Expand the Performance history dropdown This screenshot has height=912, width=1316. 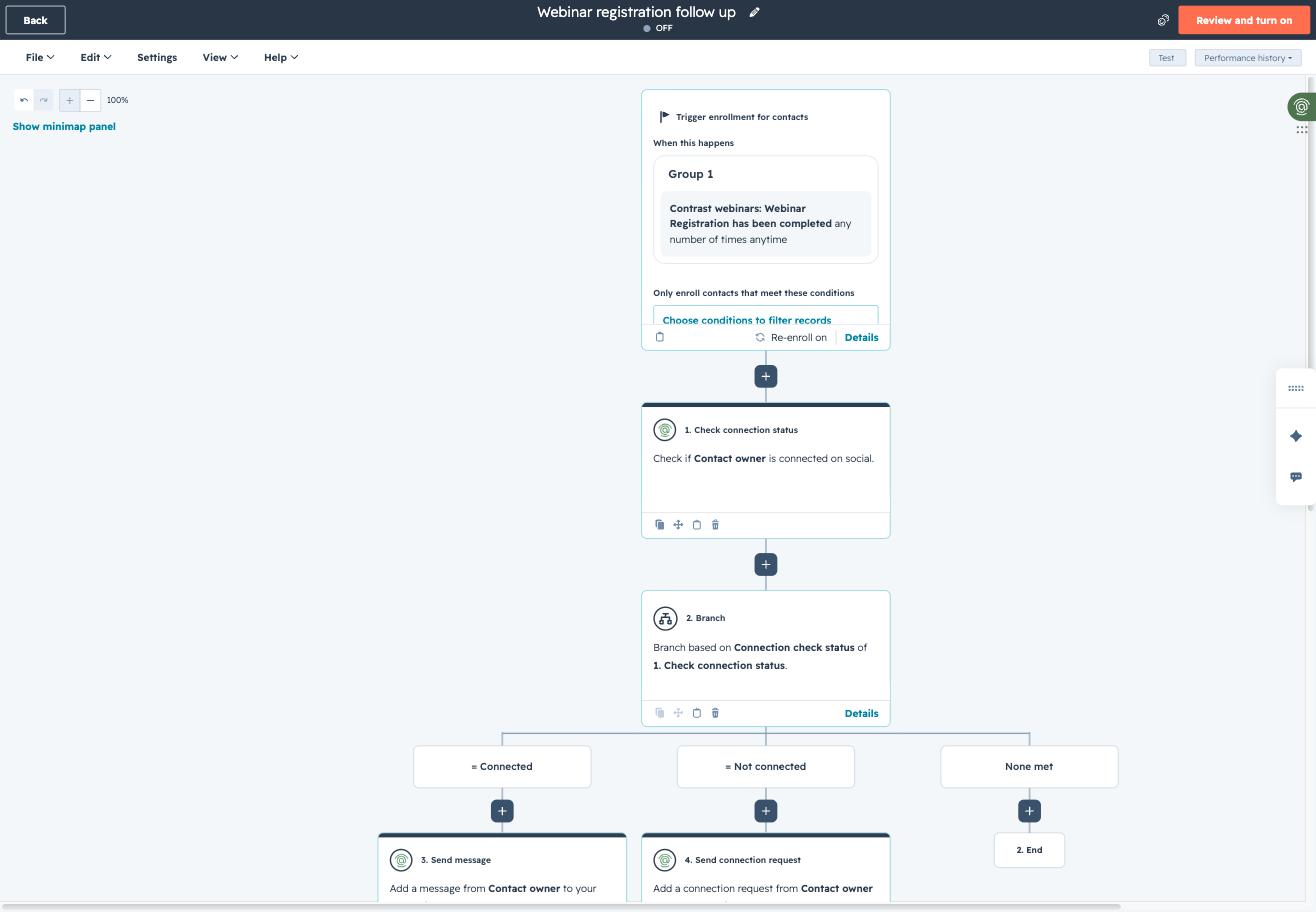tap(1248, 58)
